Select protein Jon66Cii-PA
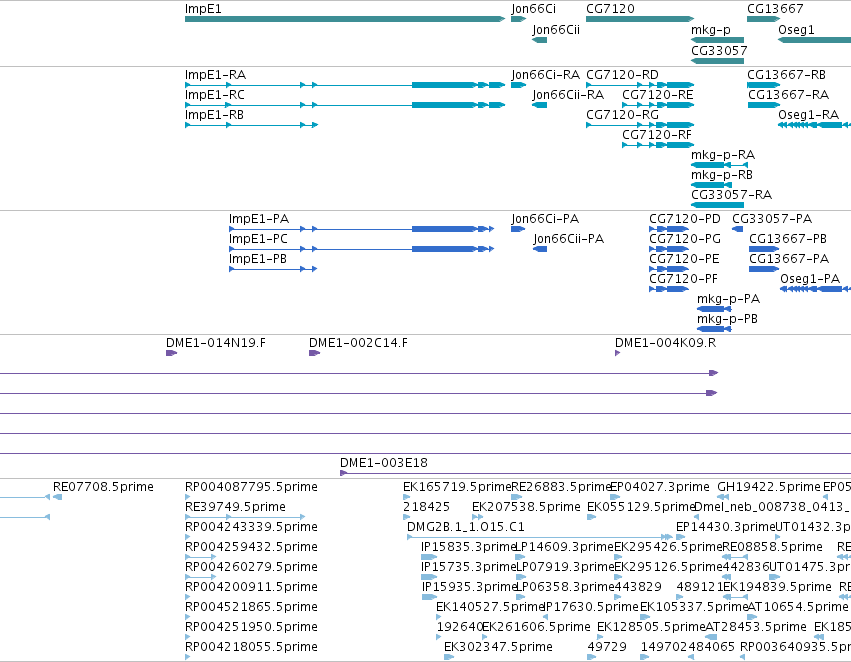The height and width of the screenshot is (662, 851). click(569, 239)
